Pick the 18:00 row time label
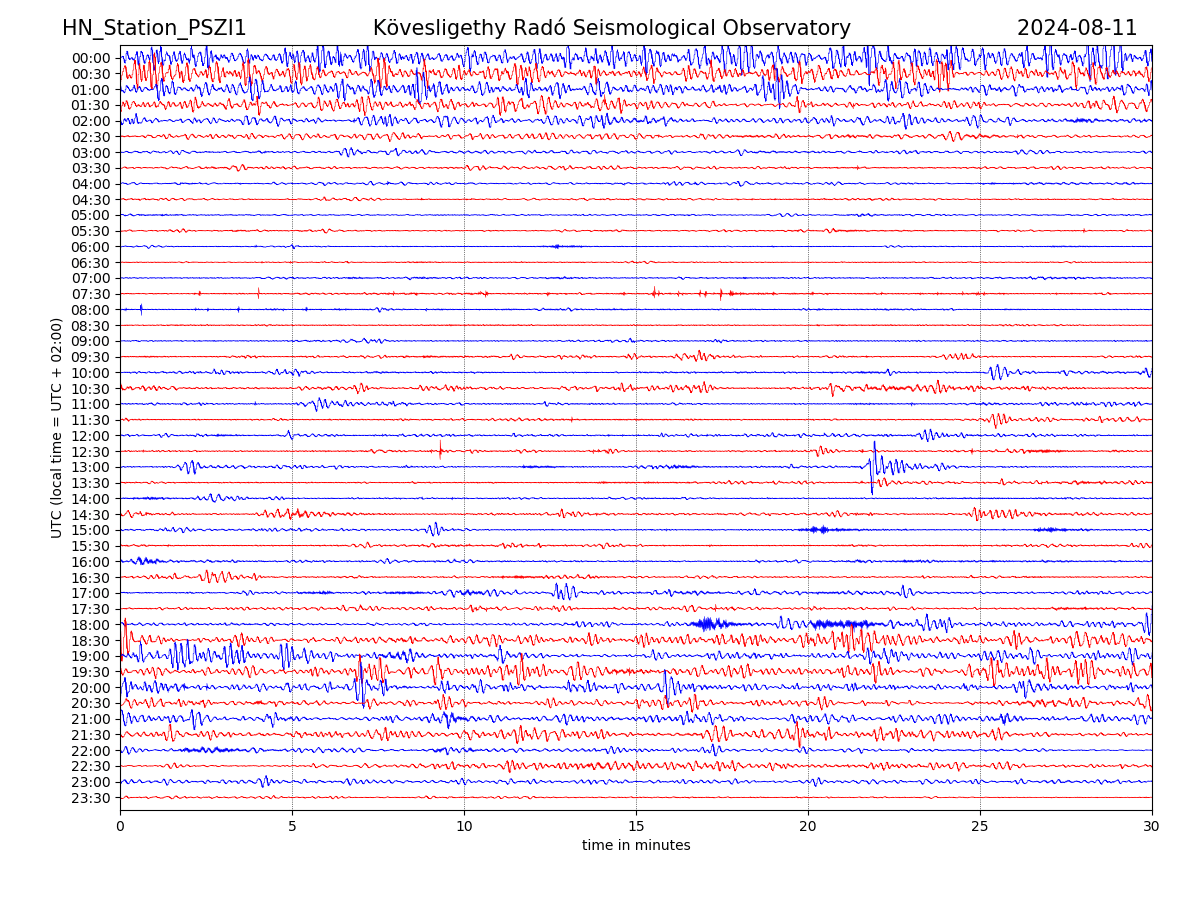This screenshot has height=900, width=1200. point(91,625)
